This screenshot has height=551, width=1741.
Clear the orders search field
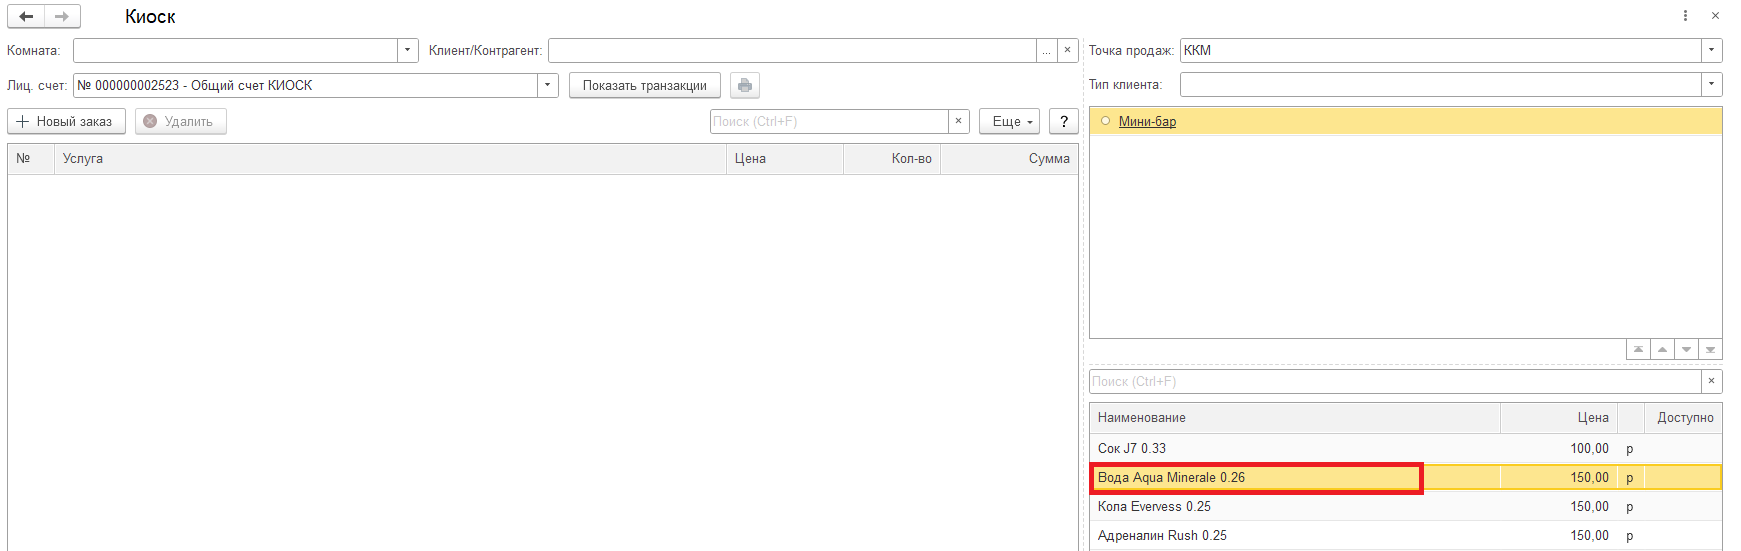click(958, 121)
